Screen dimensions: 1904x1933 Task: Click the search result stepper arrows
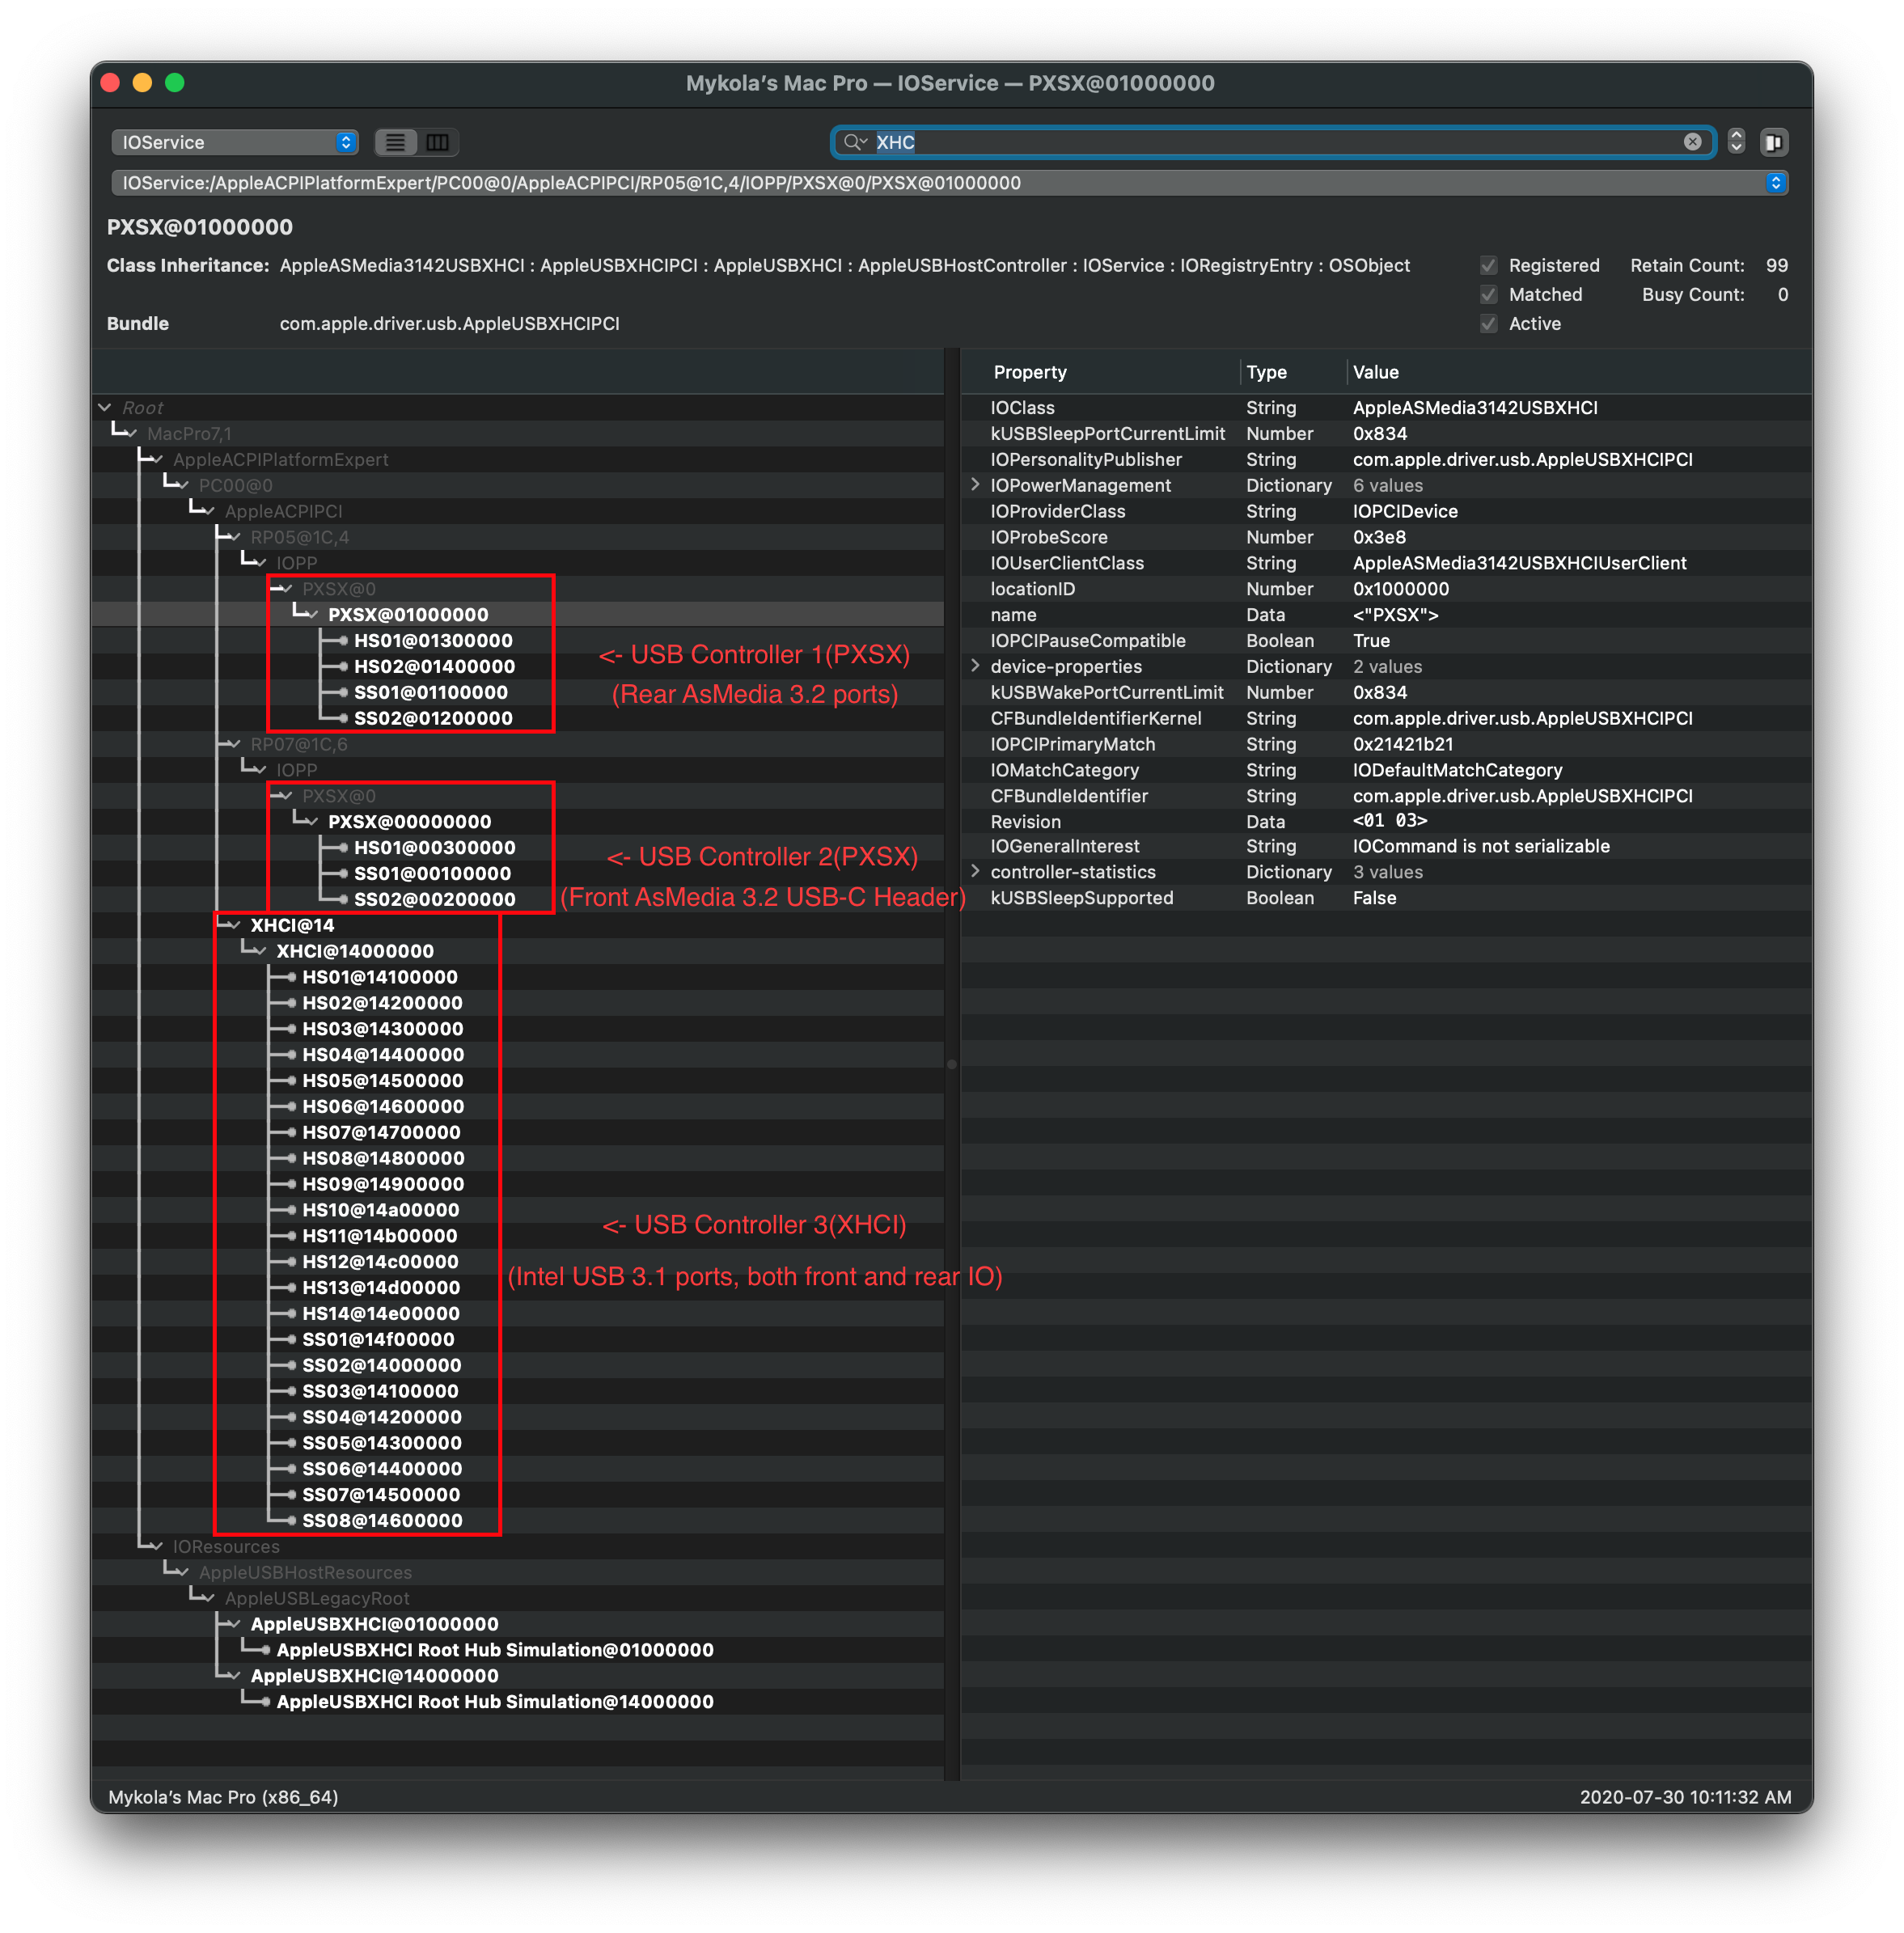pos(1736,142)
